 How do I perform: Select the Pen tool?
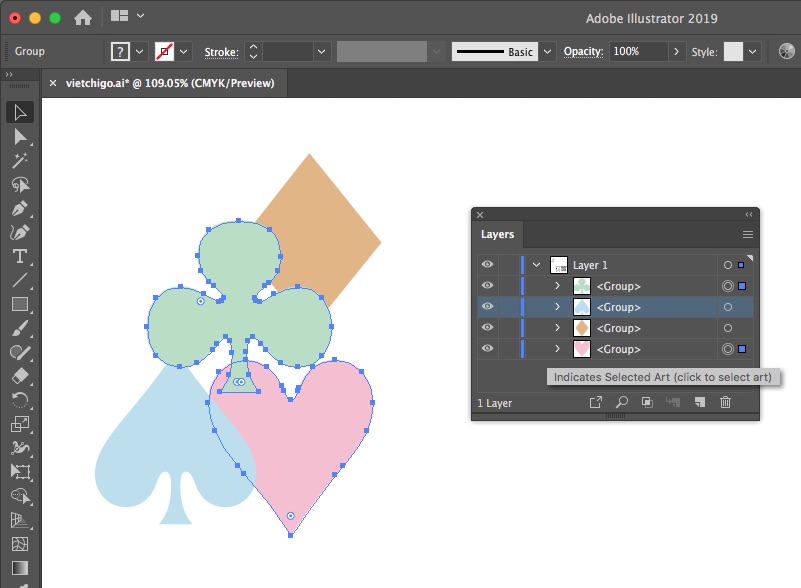pos(20,208)
